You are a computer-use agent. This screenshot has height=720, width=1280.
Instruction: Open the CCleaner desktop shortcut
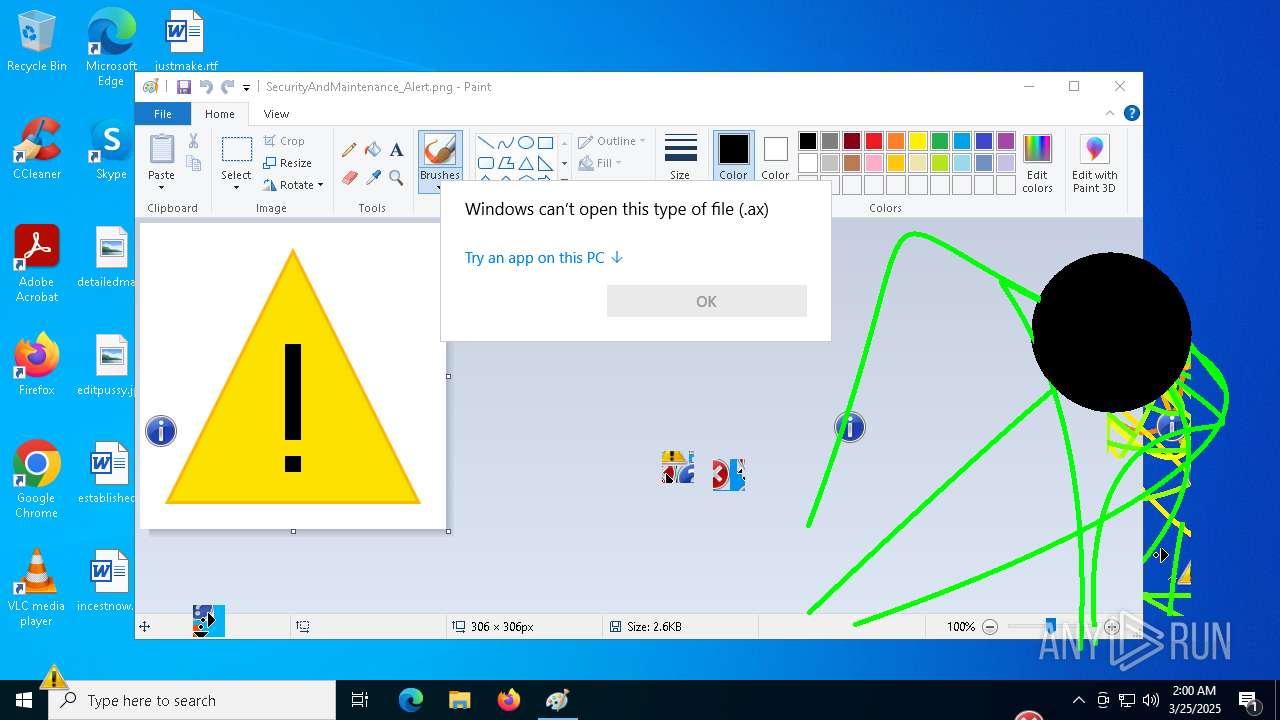[x=37, y=149]
